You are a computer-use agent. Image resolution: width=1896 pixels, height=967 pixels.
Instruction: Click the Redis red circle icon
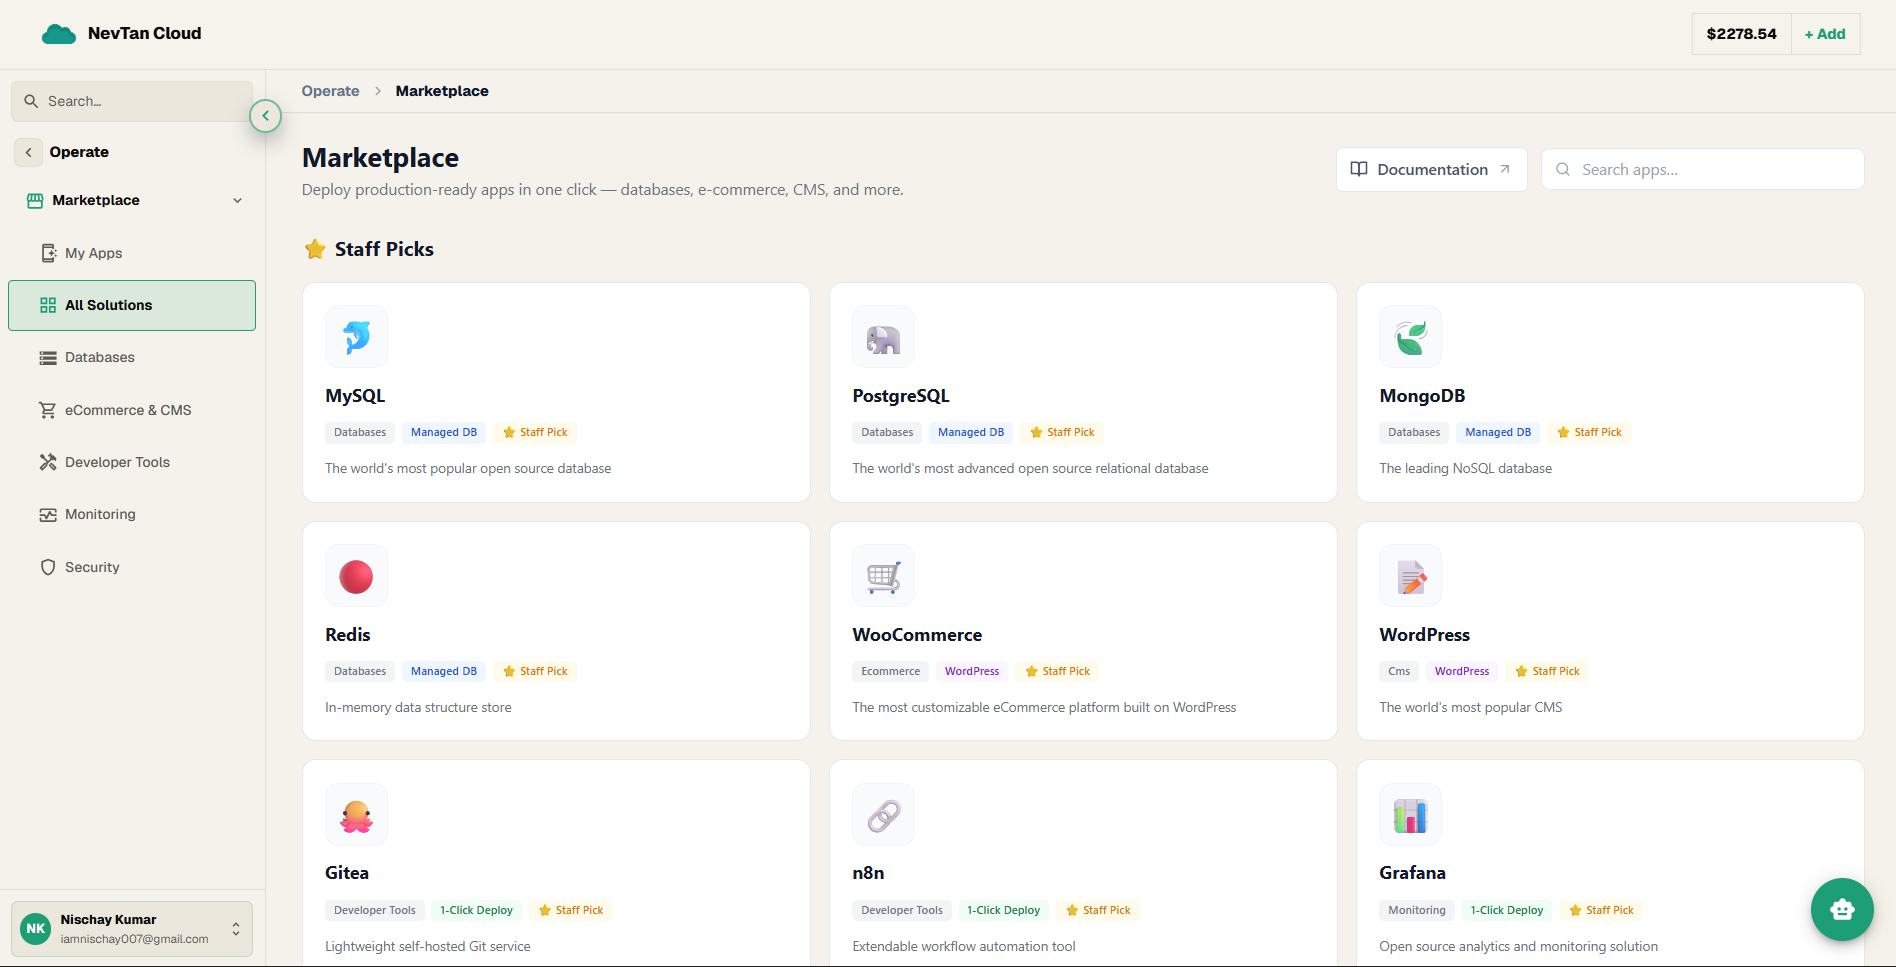[356, 576]
